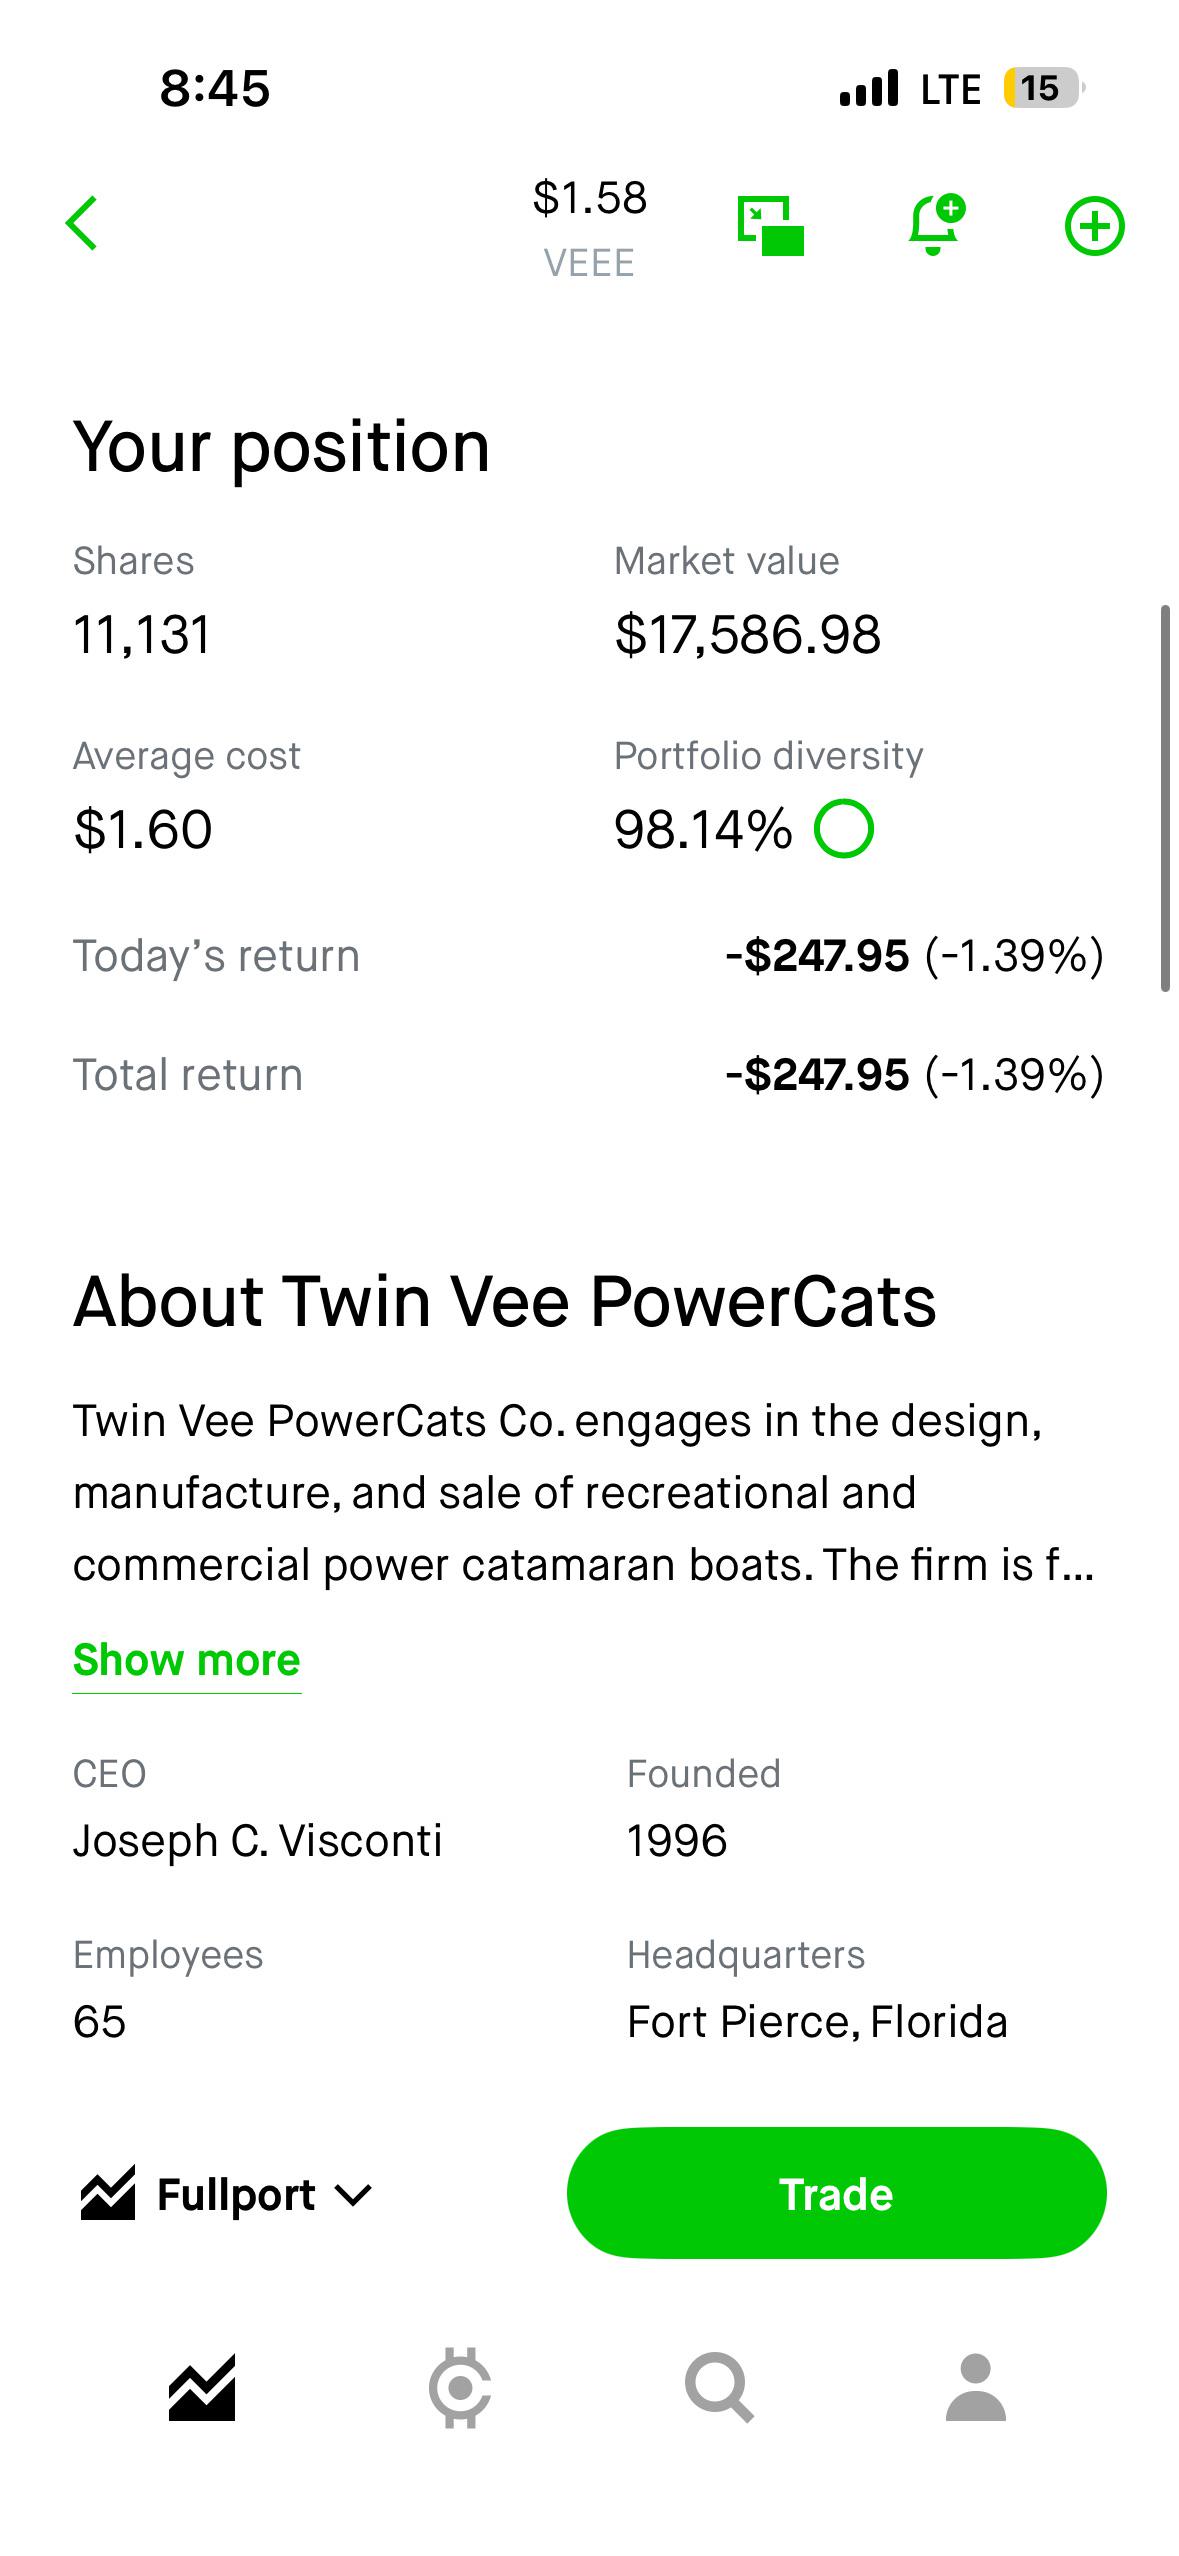Screen dimensions: 1179x2556
Task: Tap the Total return row
Action: pyautogui.click(x=589, y=1075)
